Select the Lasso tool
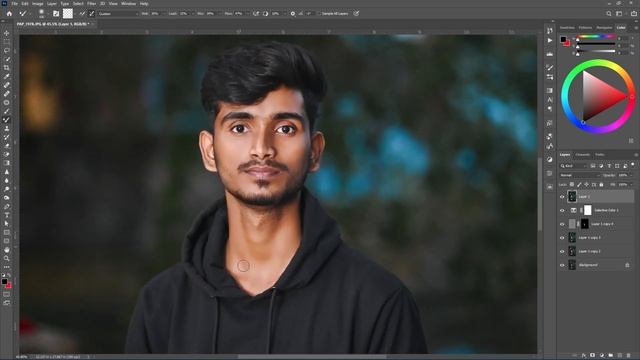Screen dimensions: 640x360 7,51
